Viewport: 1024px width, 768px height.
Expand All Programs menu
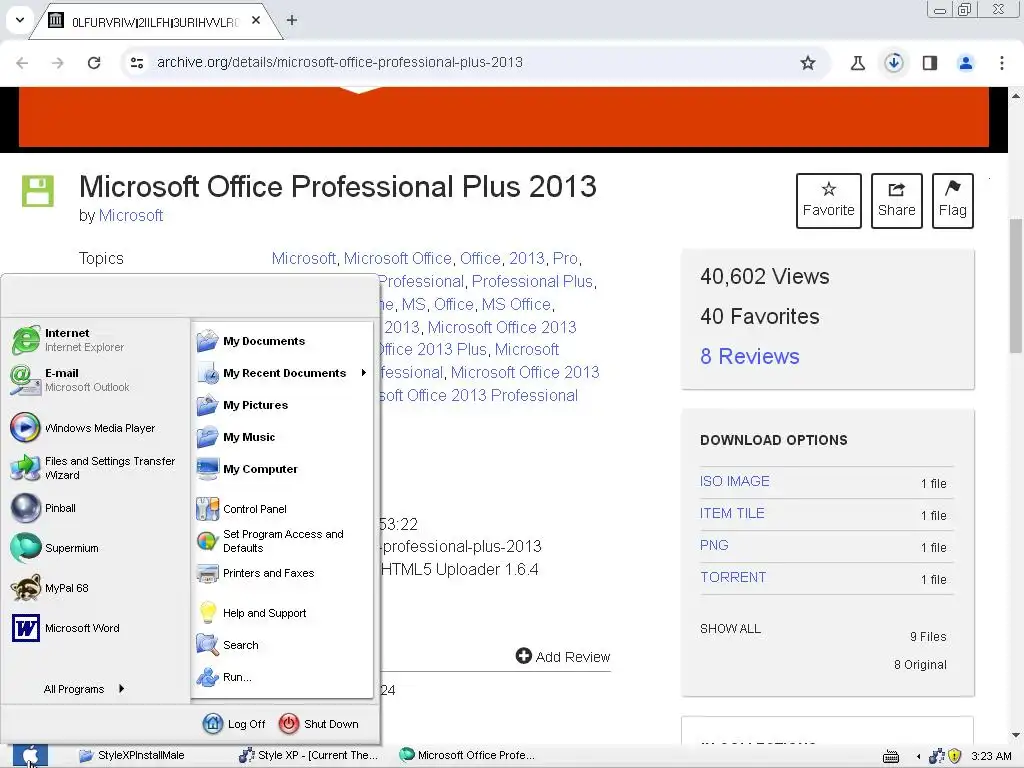pyautogui.click(x=83, y=689)
